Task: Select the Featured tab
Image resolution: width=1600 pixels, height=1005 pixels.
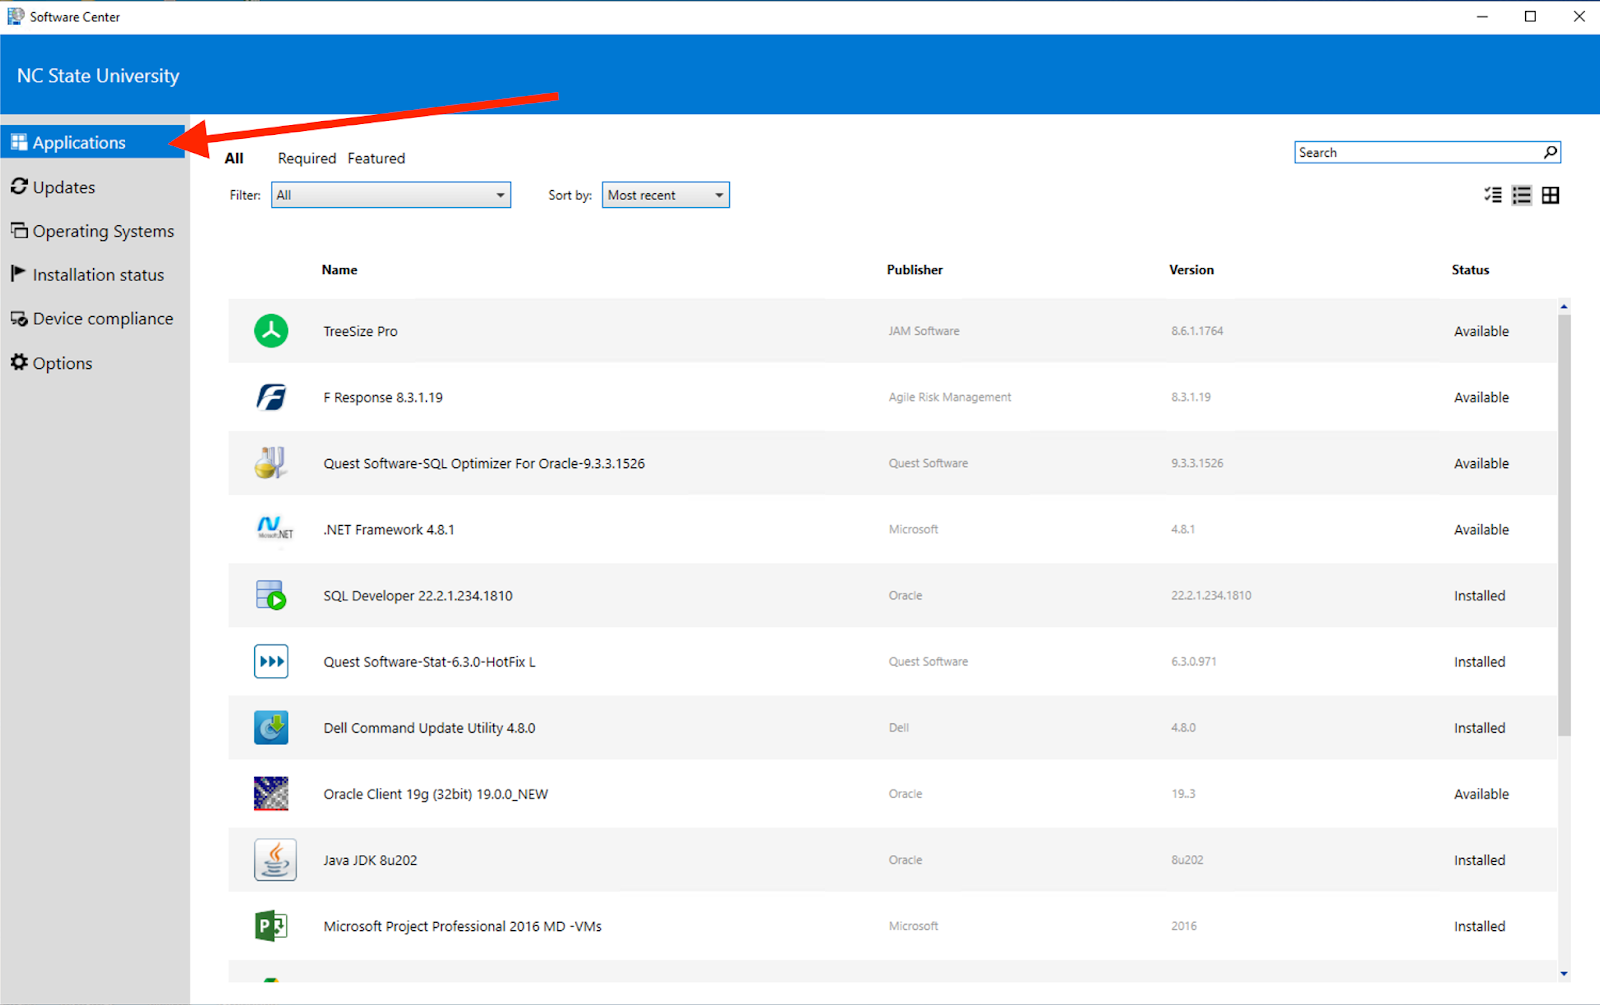Action: (376, 158)
